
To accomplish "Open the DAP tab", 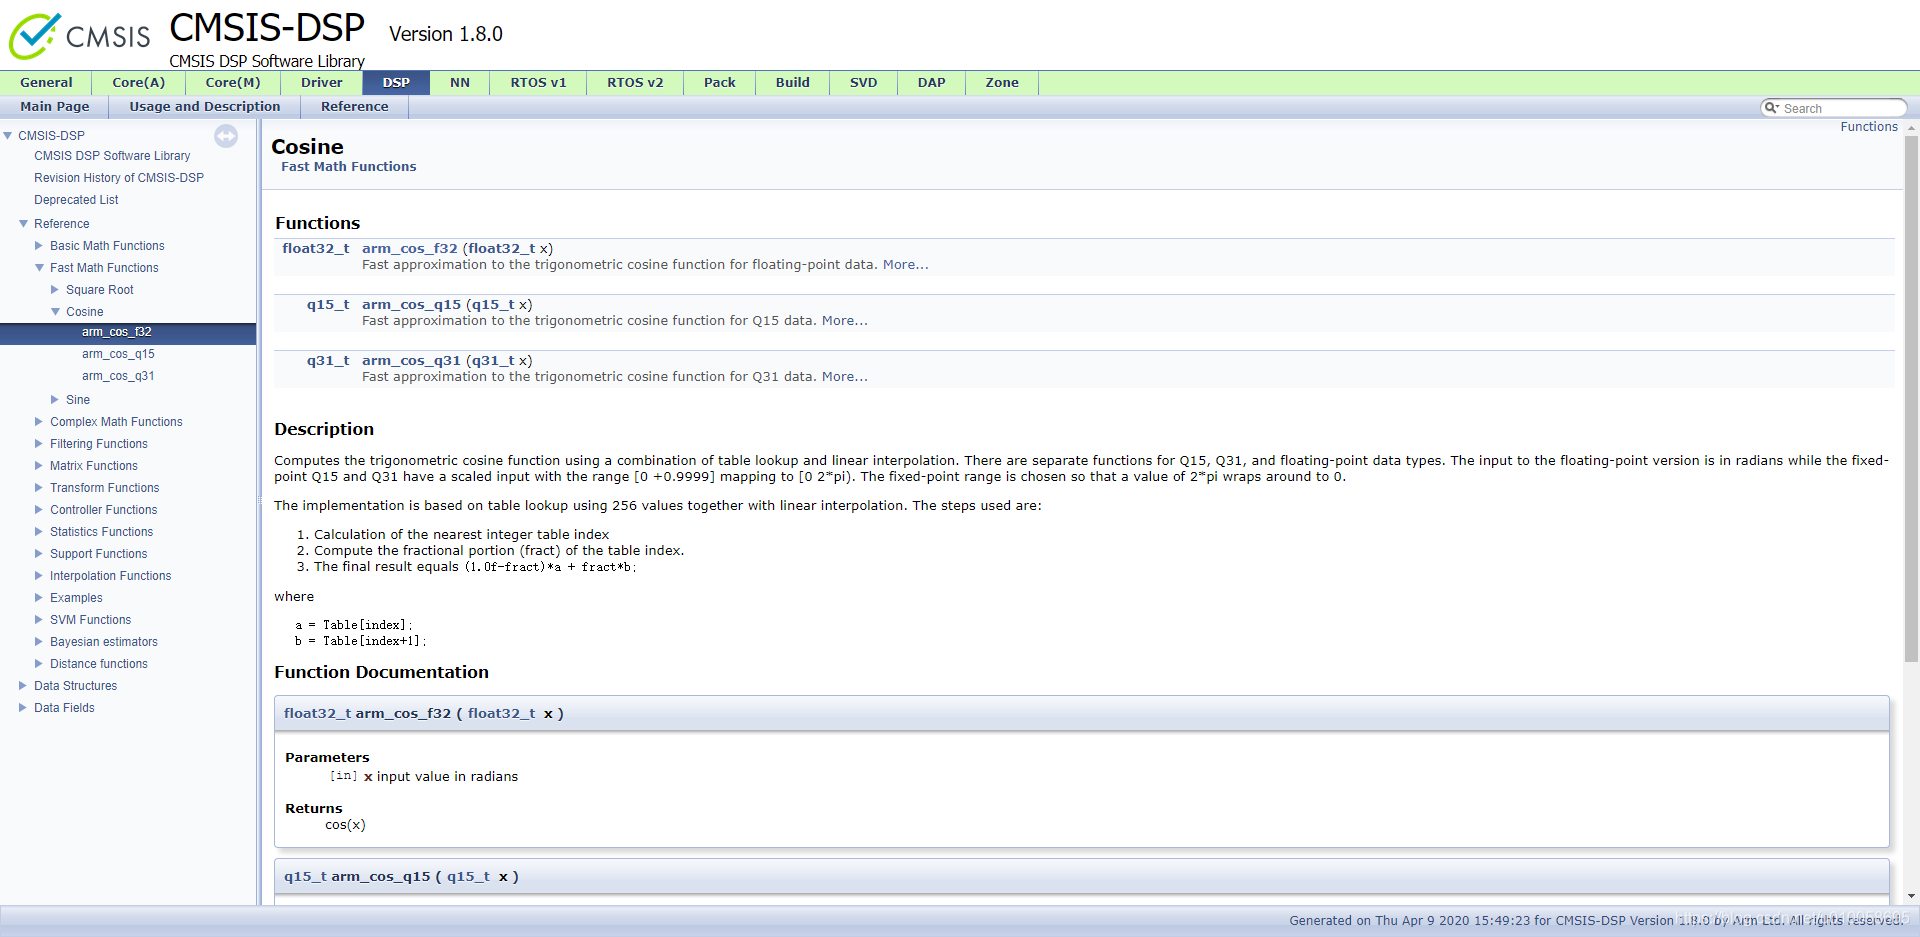I will pos(932,83).
